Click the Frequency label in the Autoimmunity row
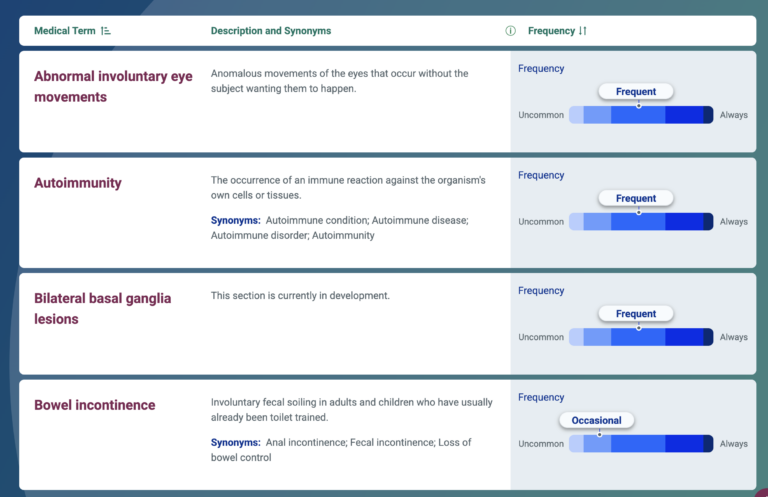Screen dimensions: 768x497 [541, 175]
